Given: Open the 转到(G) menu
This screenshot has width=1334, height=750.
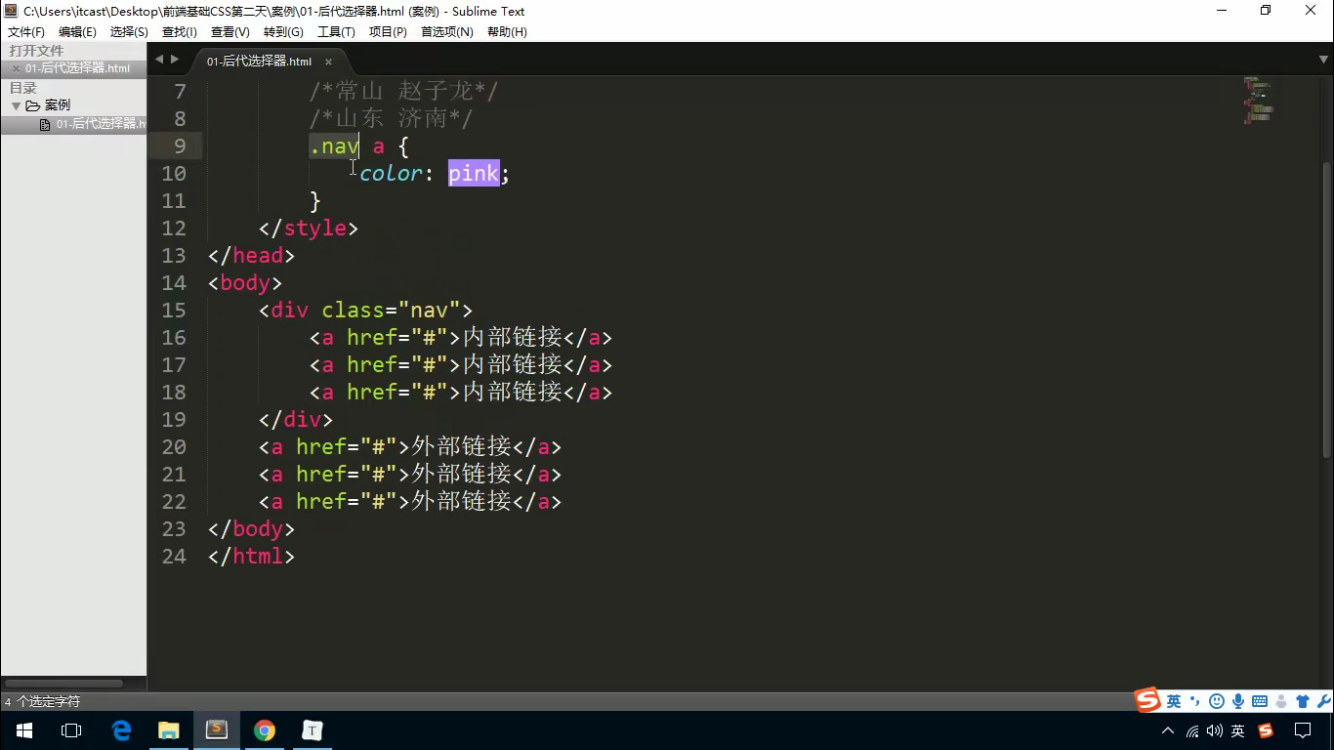Looking at the screenshot, I should 283,32.
